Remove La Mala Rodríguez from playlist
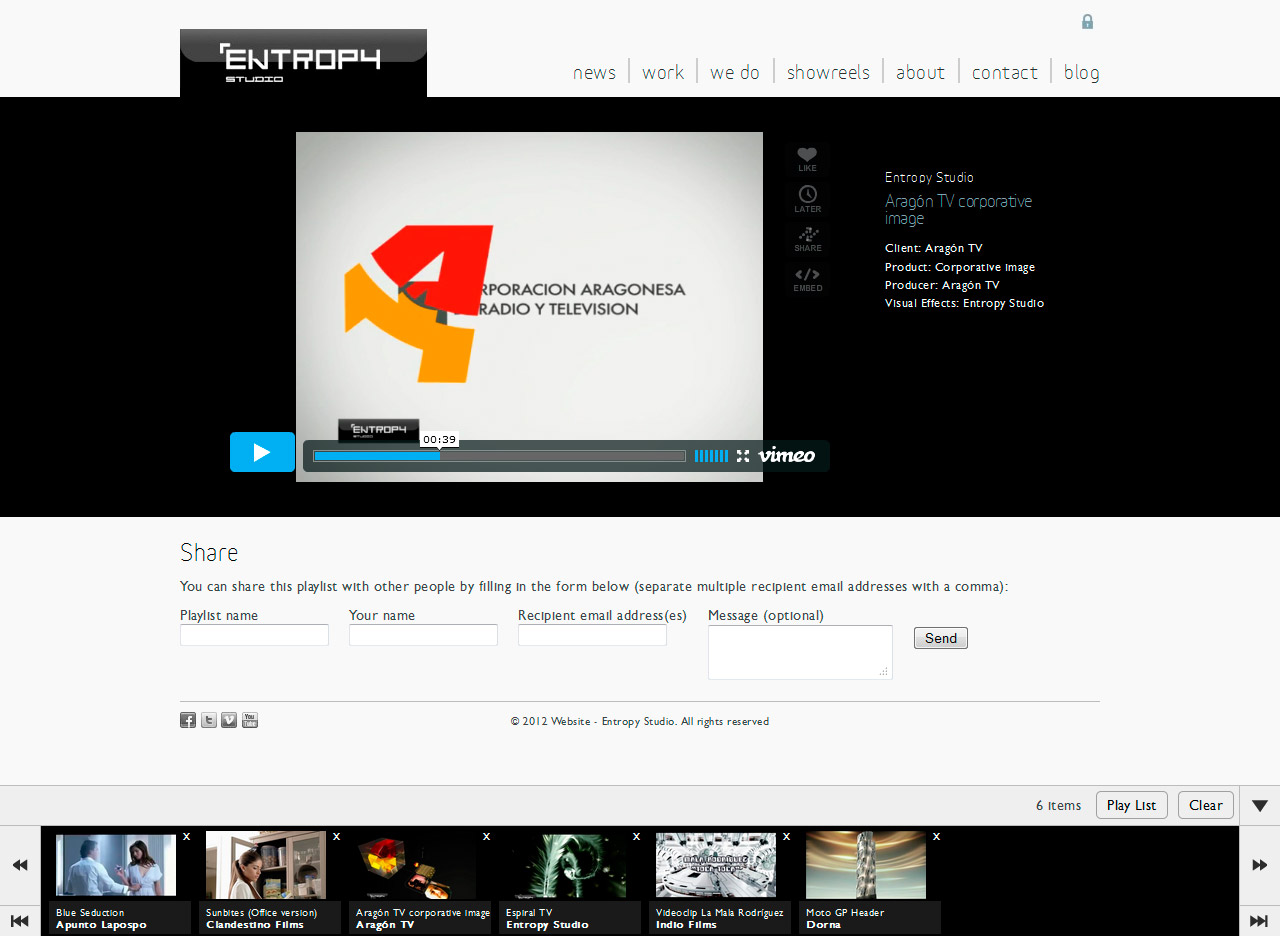The width and height of the screenshot is (1280, 936). click(x=787, y=837)
